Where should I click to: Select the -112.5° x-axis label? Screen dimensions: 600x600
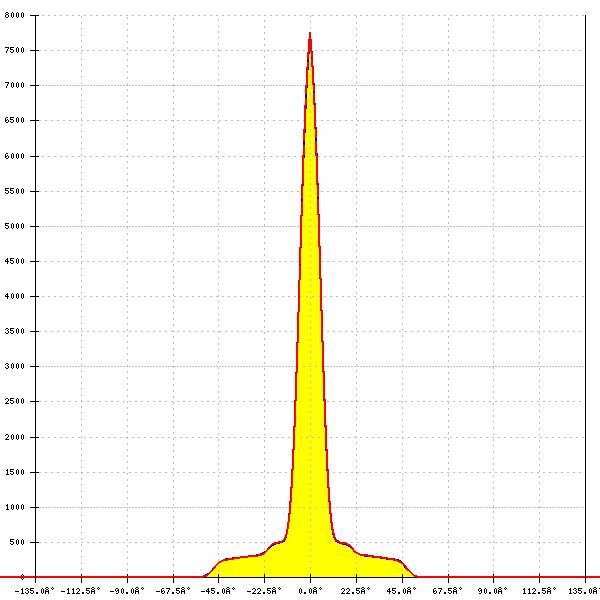pyautogui.click(x=80, y=591)
